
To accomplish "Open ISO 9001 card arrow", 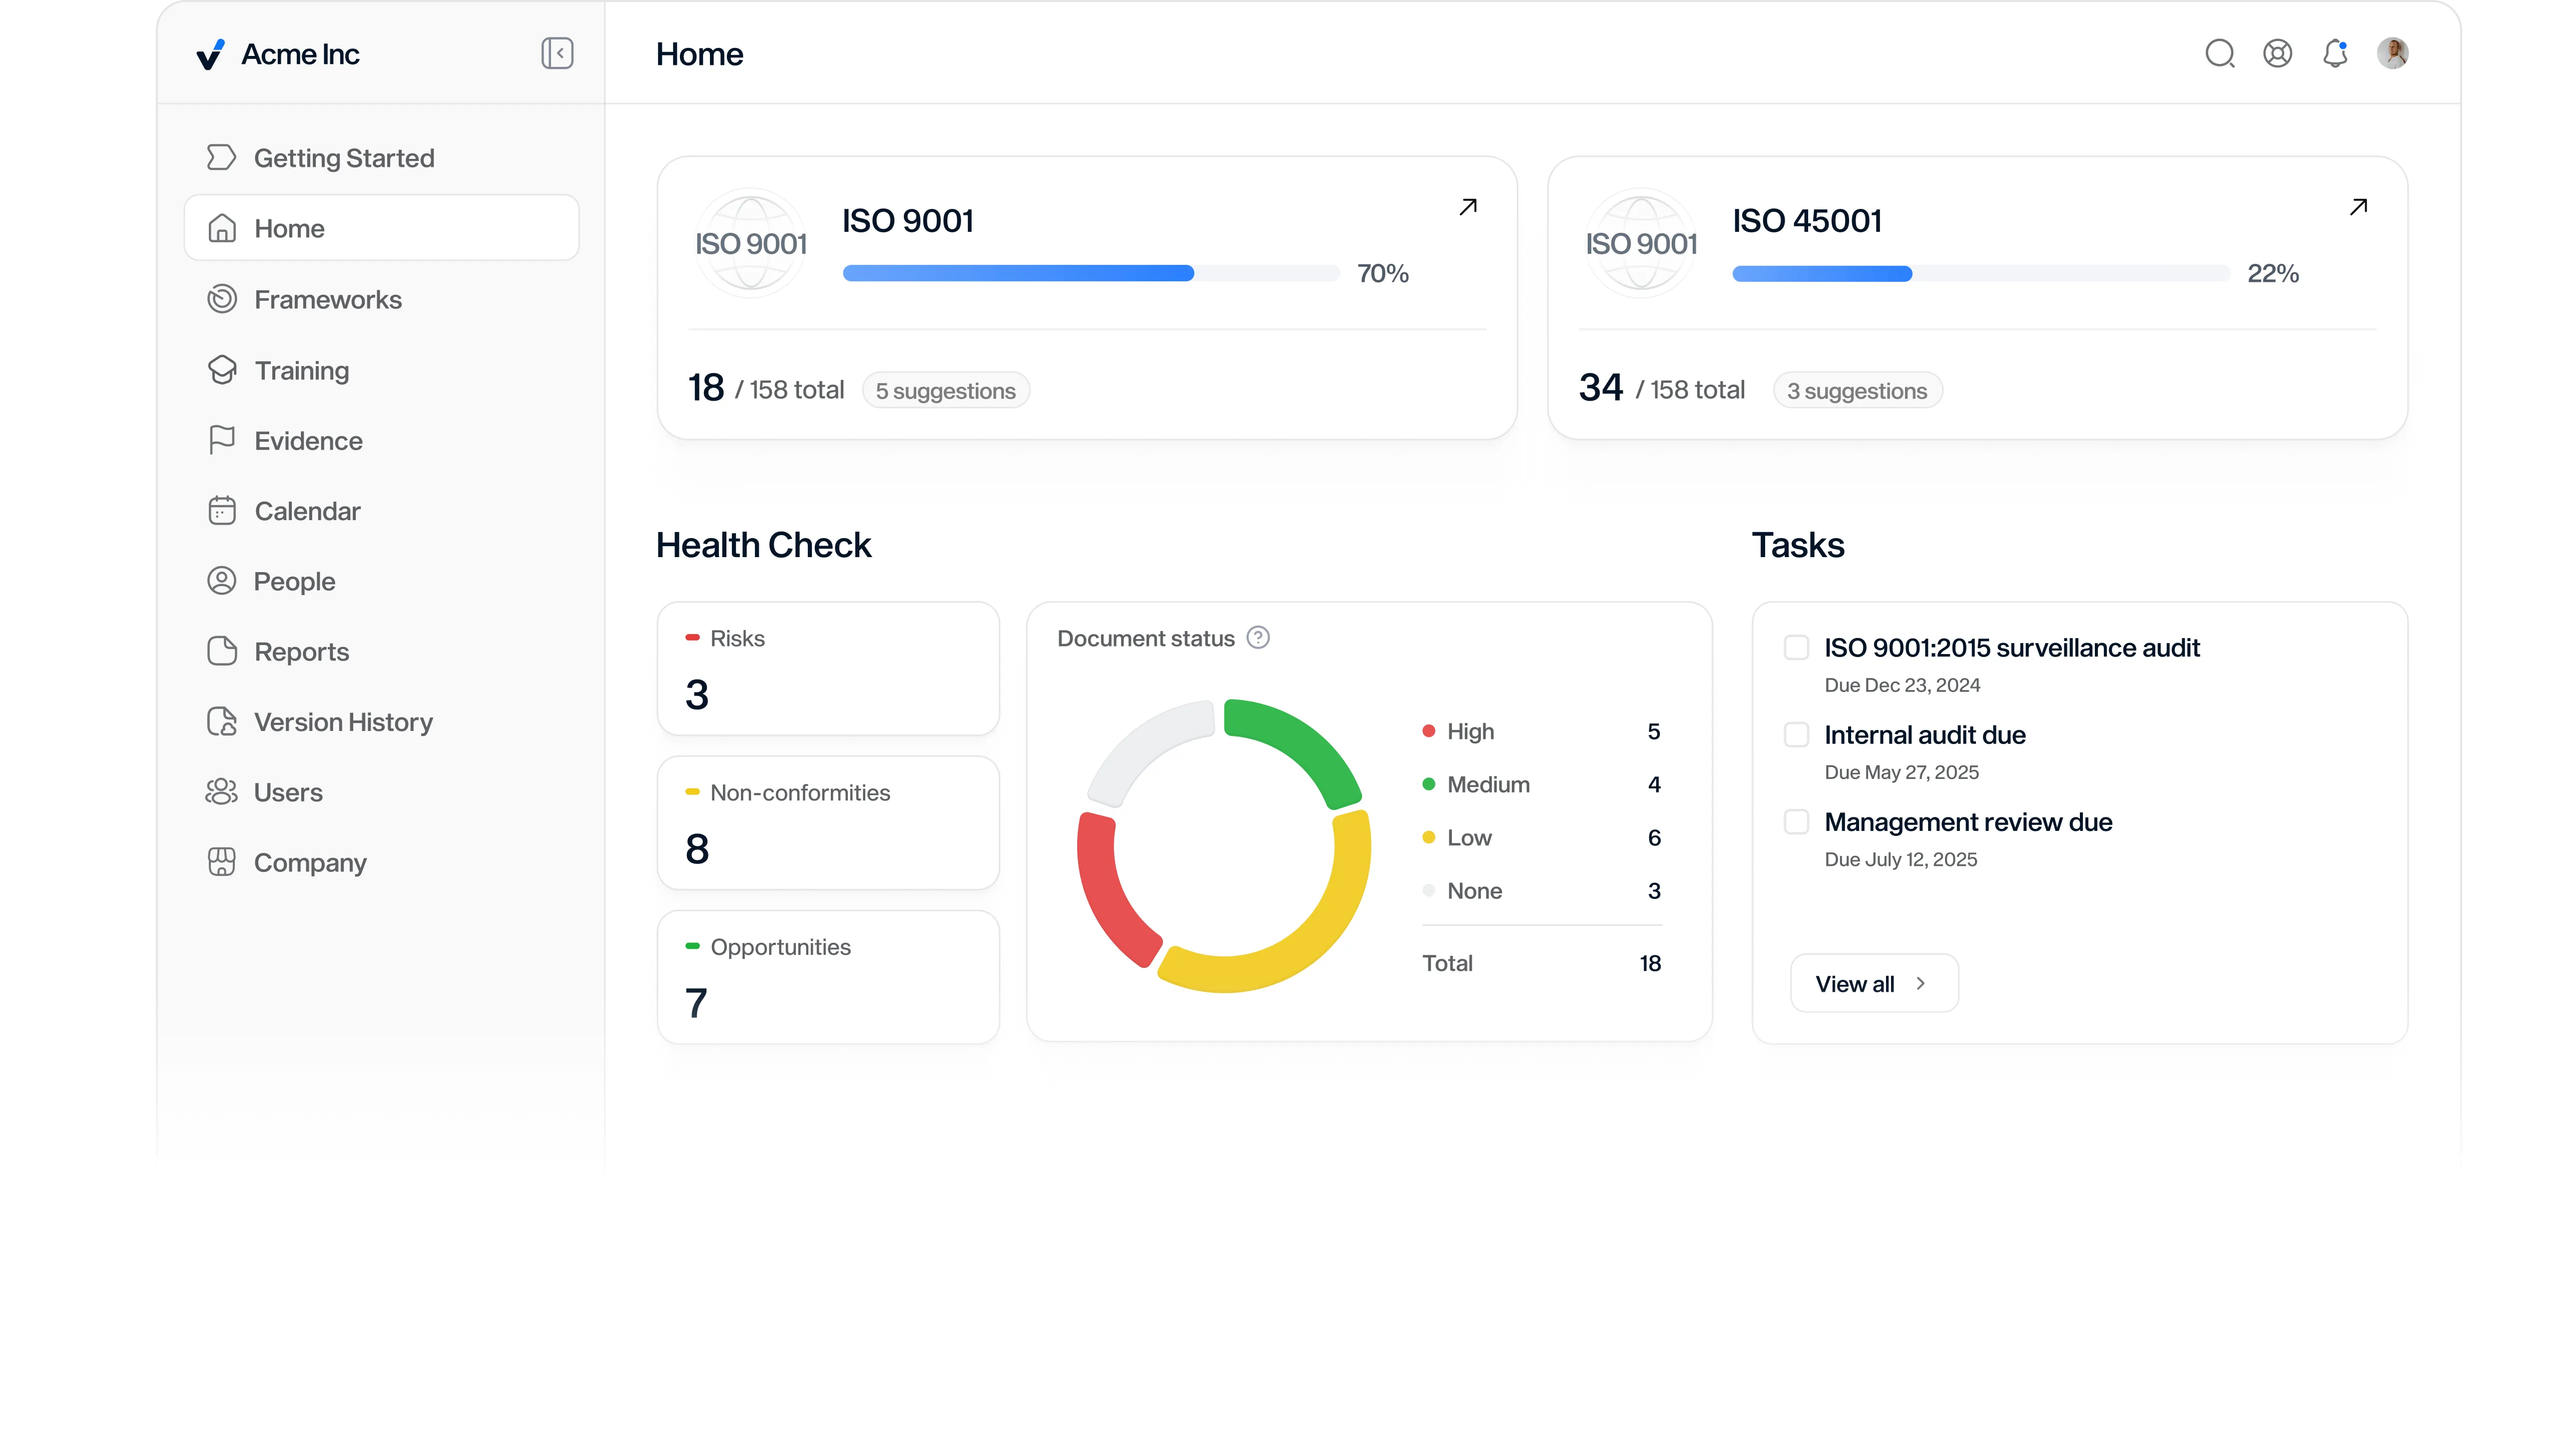I will [x=1467, y=207].
